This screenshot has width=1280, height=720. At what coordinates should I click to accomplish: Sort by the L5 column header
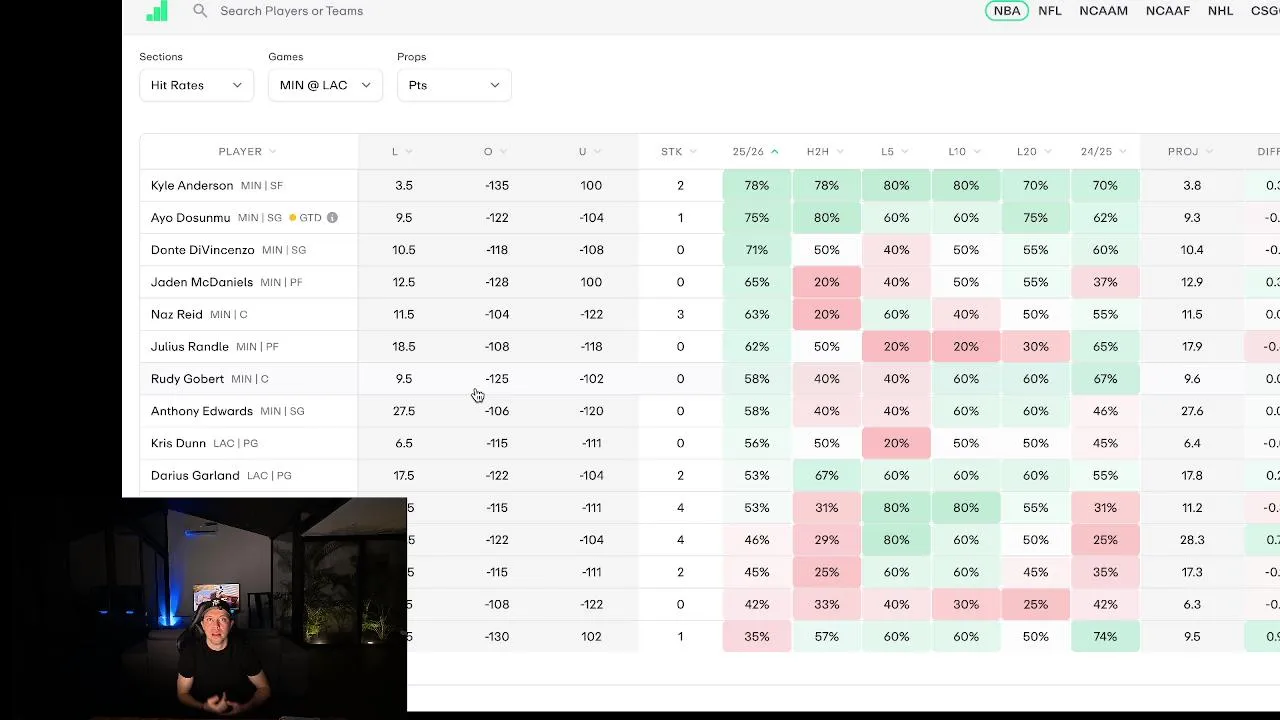894,152
